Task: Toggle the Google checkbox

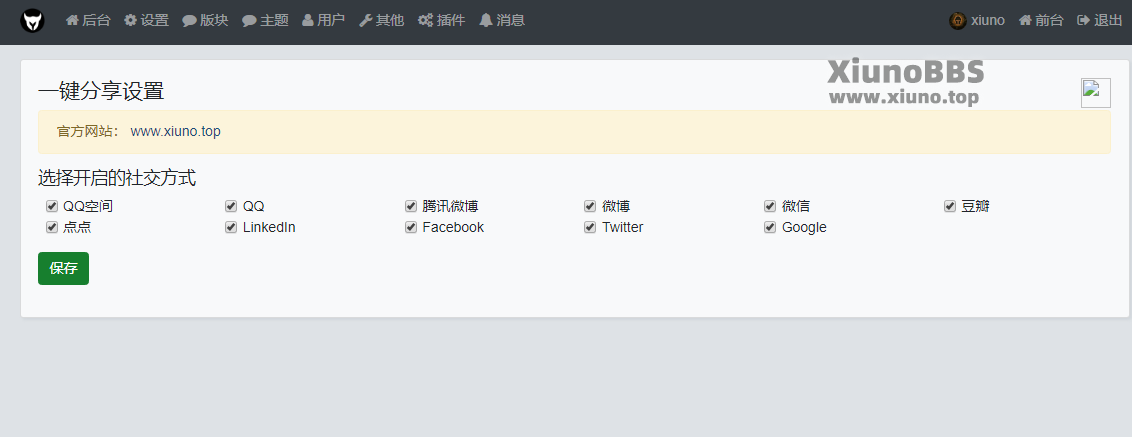Action: (x=770, y=227)
